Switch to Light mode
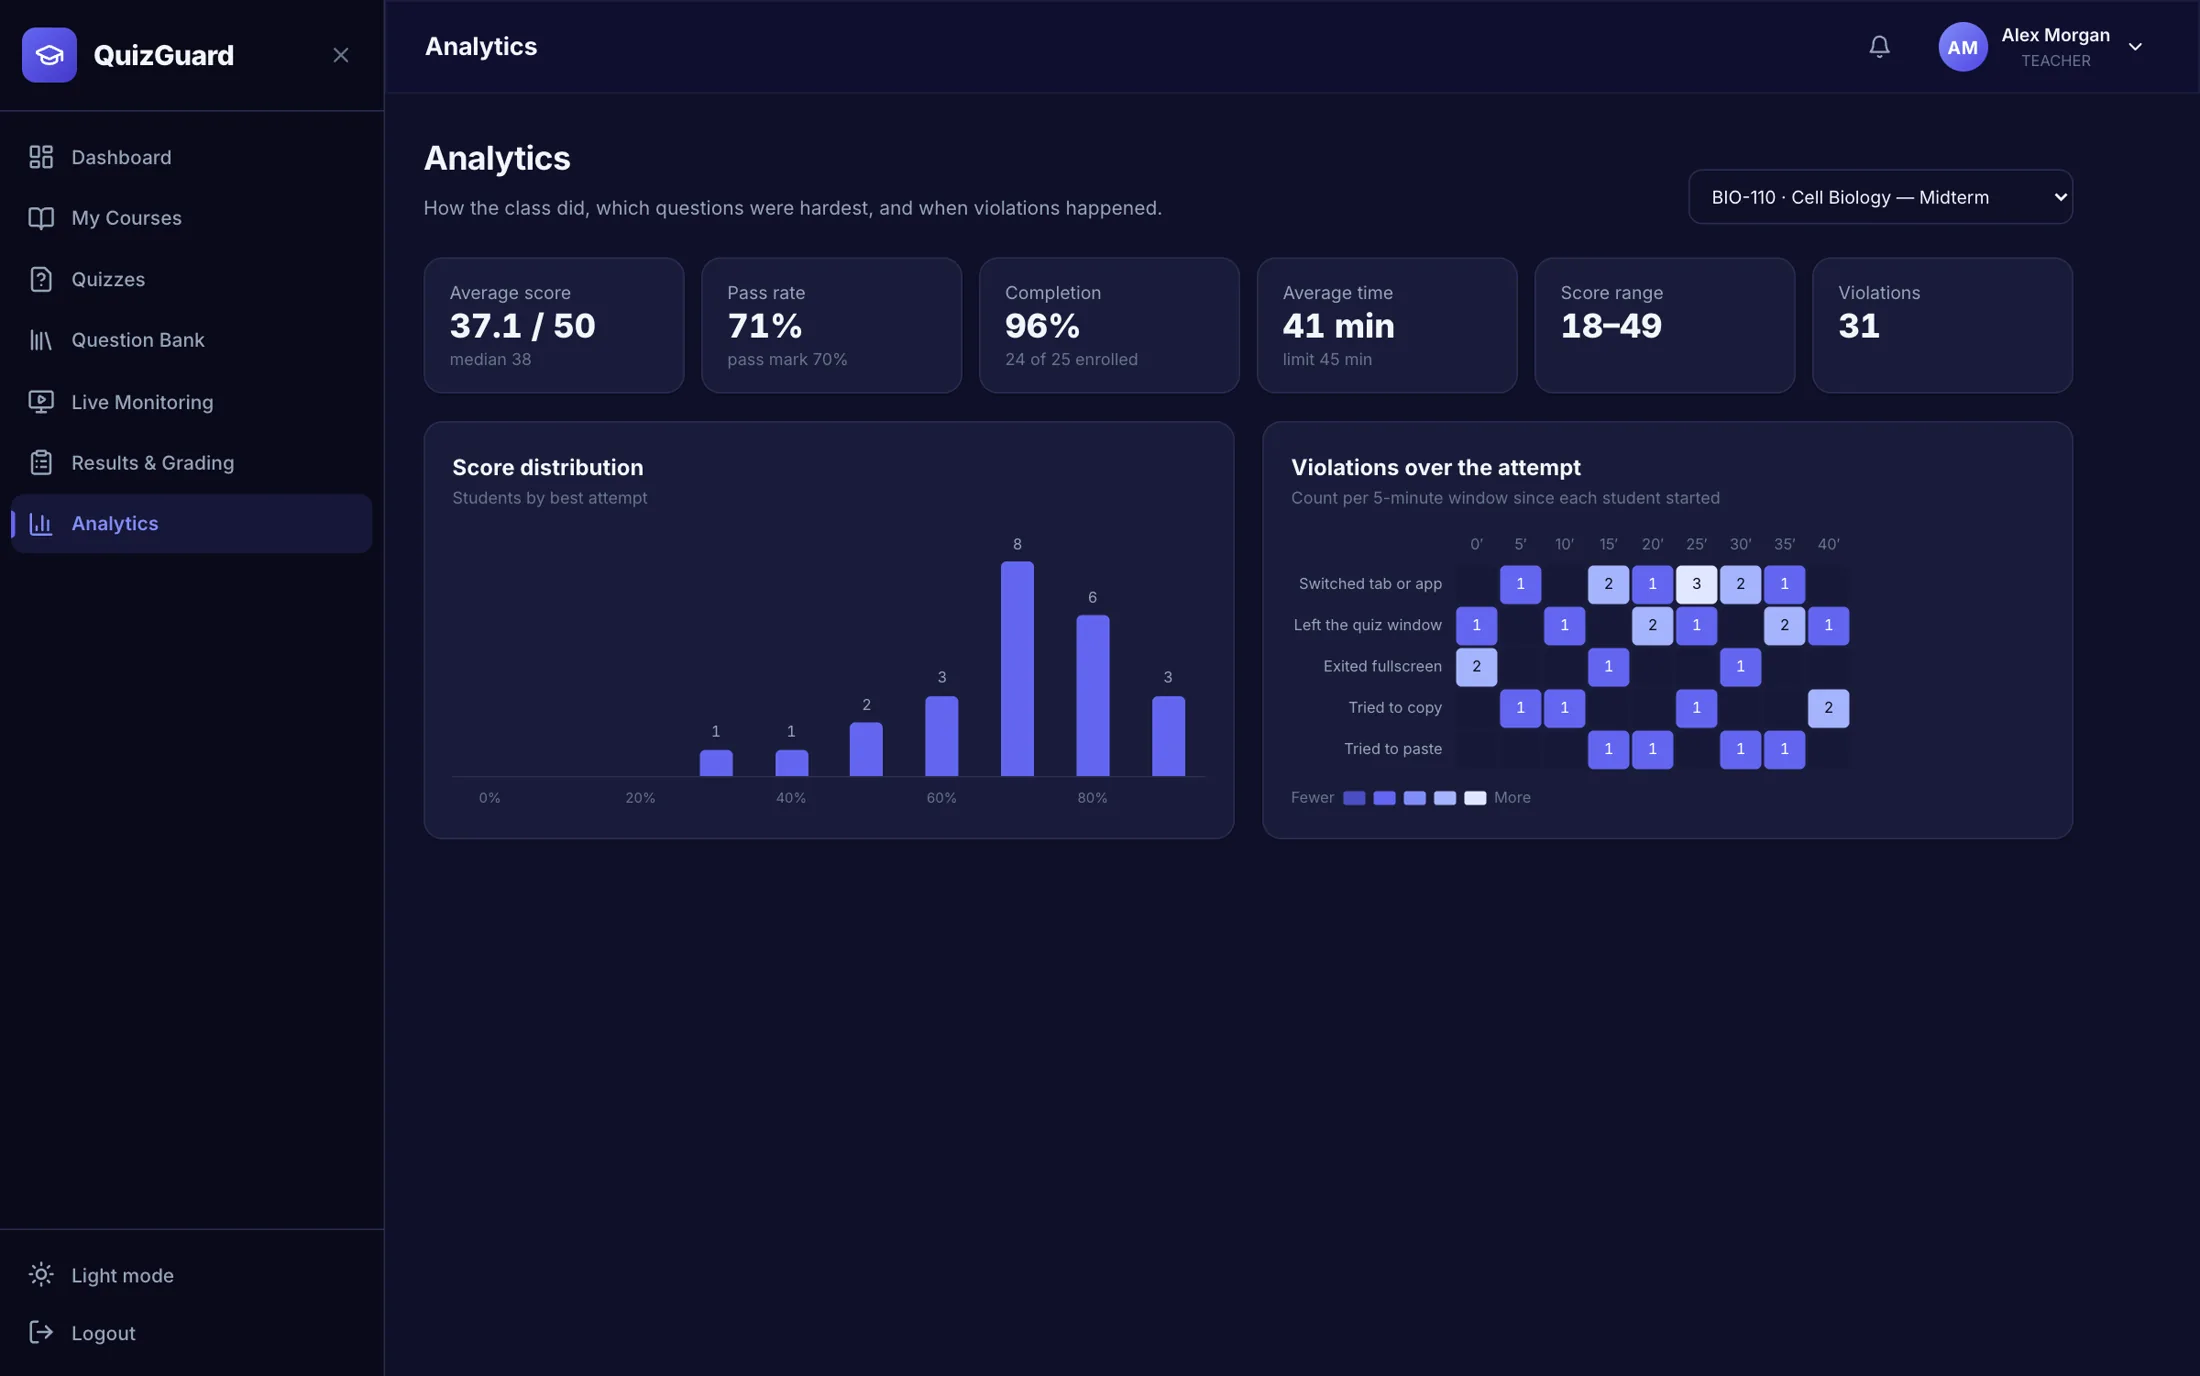The image size is (2200, 1376). 191,1275
